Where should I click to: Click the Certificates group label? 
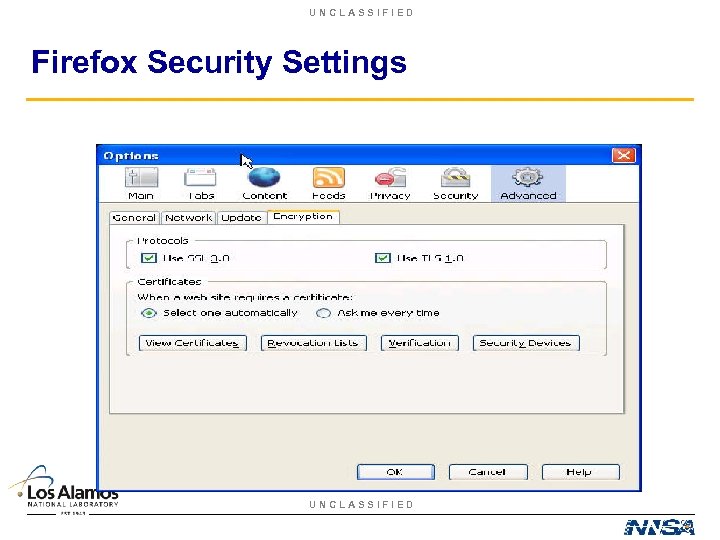(169, 281)
